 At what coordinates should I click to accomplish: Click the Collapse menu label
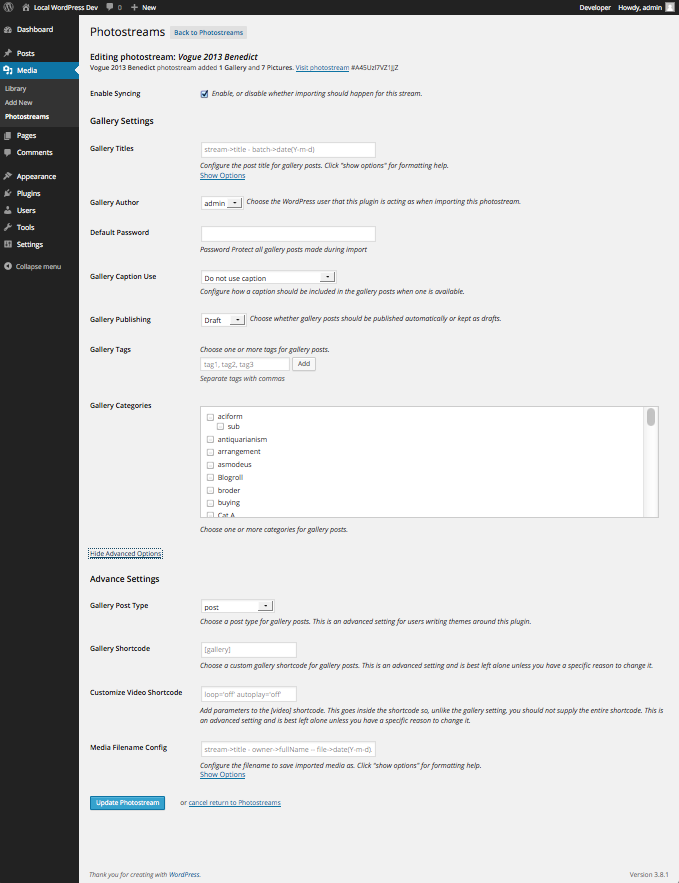tap(38, 266)
